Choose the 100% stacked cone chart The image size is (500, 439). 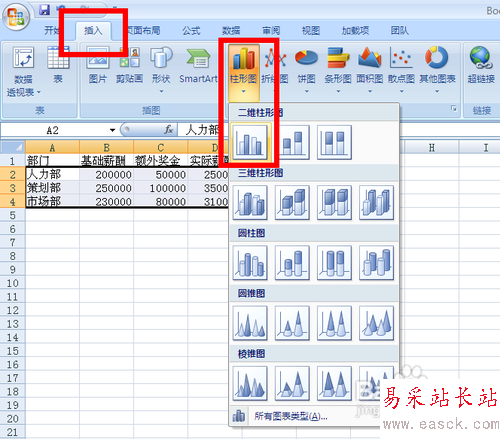334,323
